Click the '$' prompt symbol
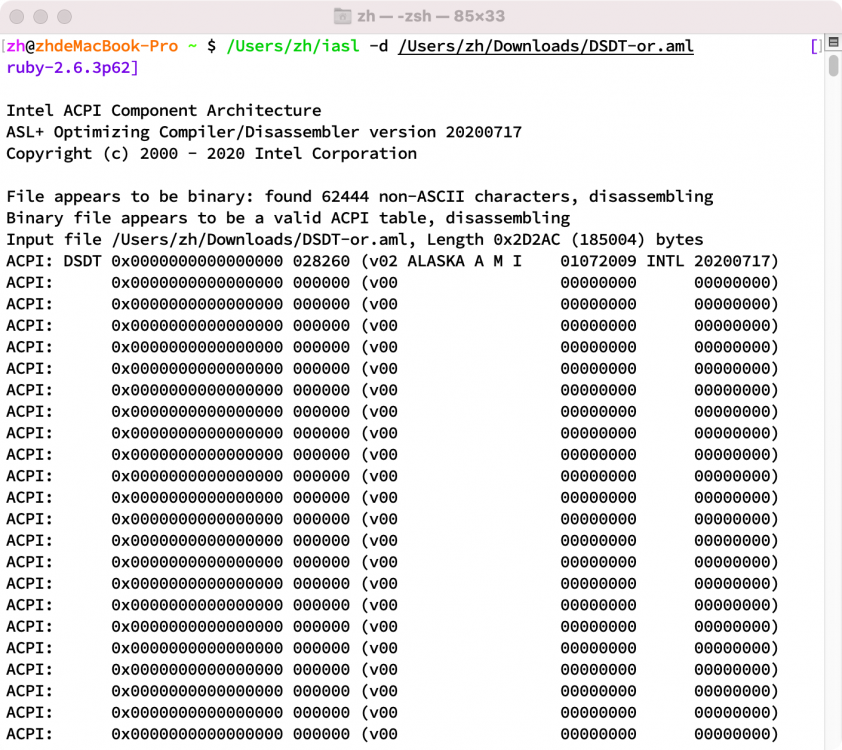The image size is (842, 750). click(x=212, y=46)
